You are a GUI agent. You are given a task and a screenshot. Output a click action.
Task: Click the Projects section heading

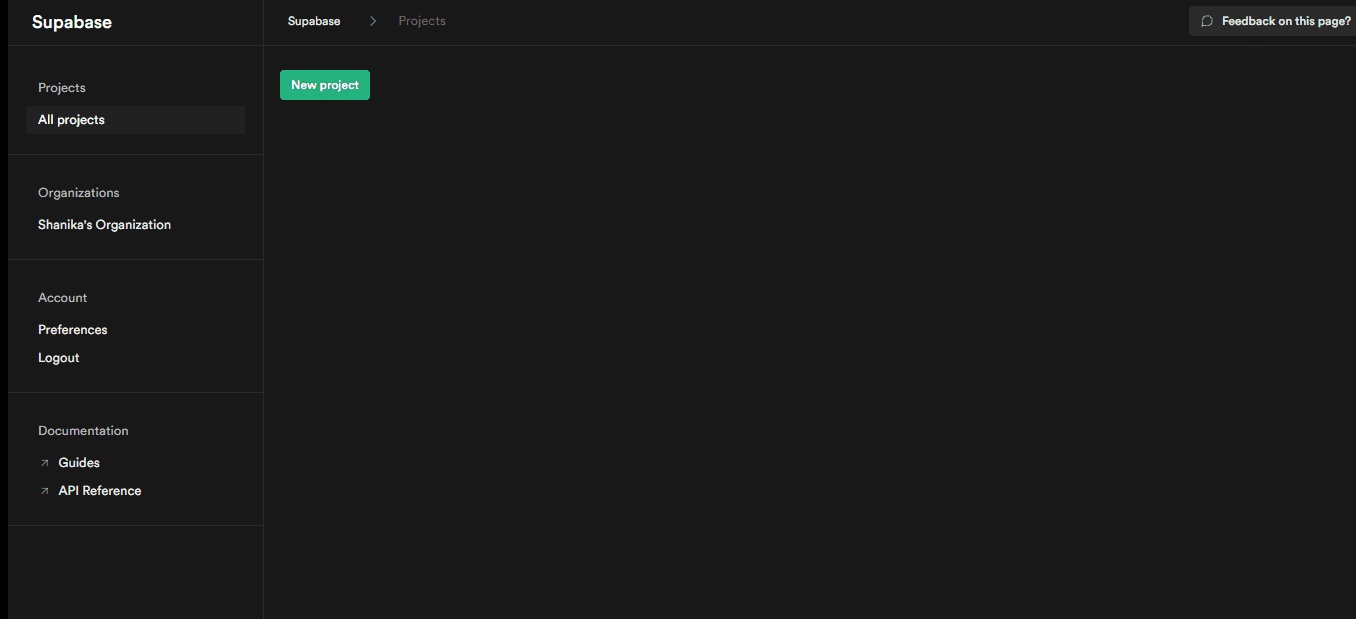click(x=62, y=88)
